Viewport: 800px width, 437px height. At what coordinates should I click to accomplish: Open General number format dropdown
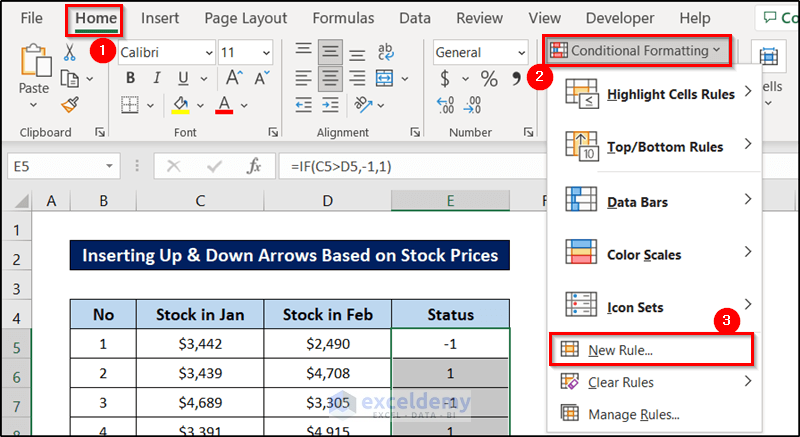click(521, 53)
